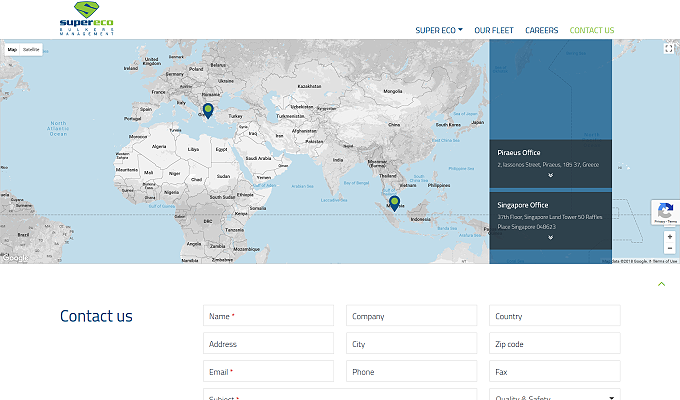Viewport: 680px width, 400px height.
Task: Click the Piraeus address text
Action: point(548,165)
